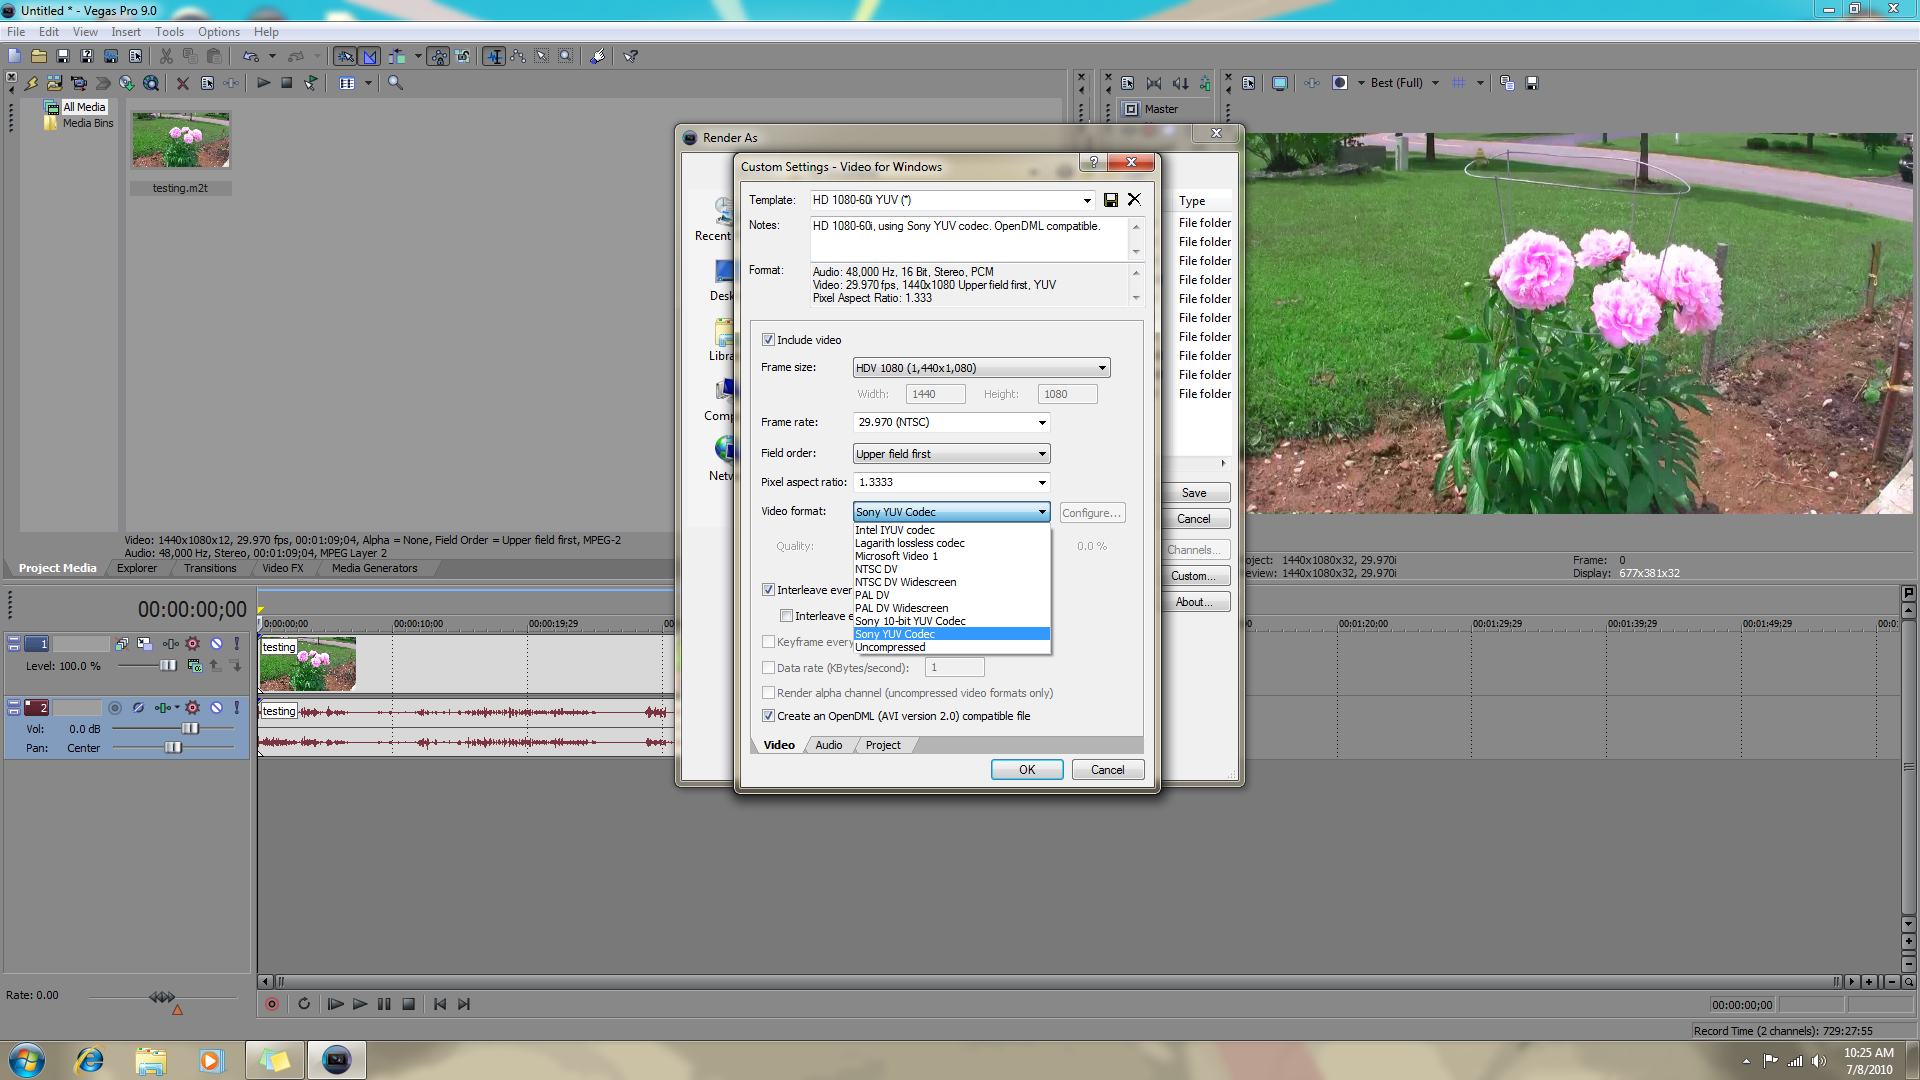Toggle Create an OpenDML compatible file

click(768, 716)
